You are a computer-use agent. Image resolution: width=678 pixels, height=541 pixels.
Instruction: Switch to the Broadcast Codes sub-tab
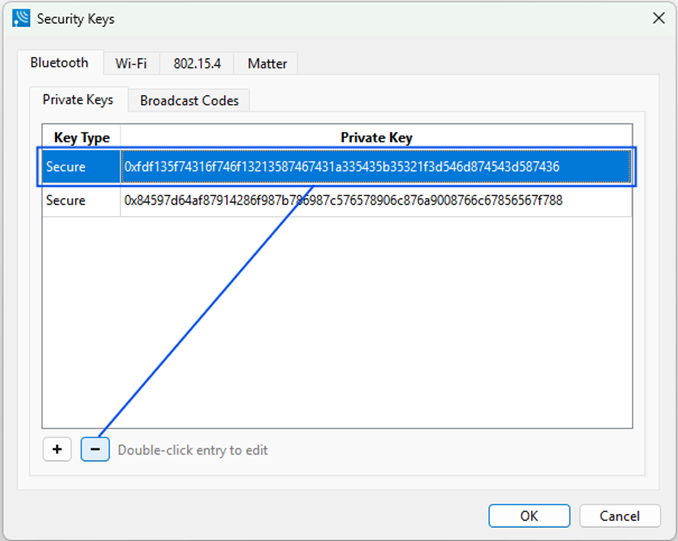[189, 100]
